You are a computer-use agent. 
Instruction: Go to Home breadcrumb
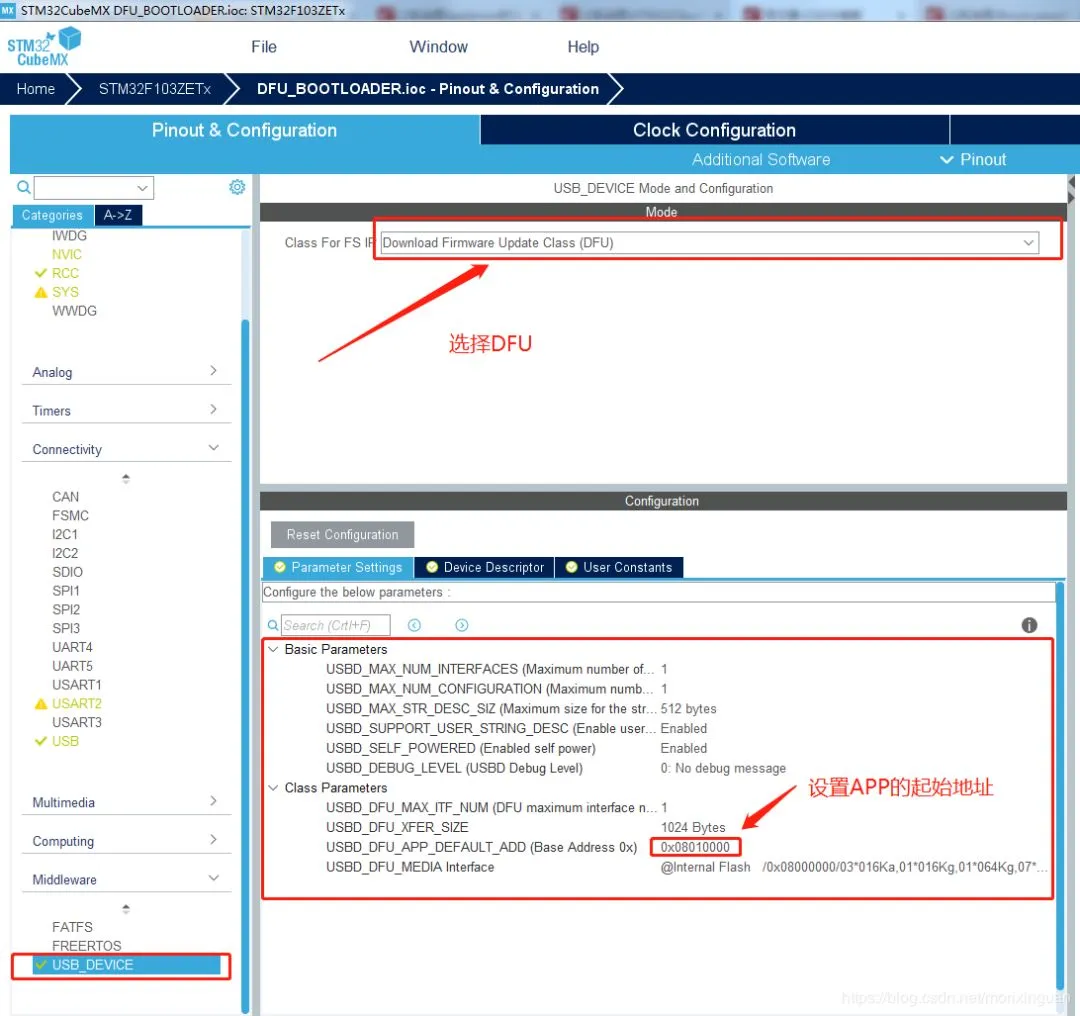36,89
